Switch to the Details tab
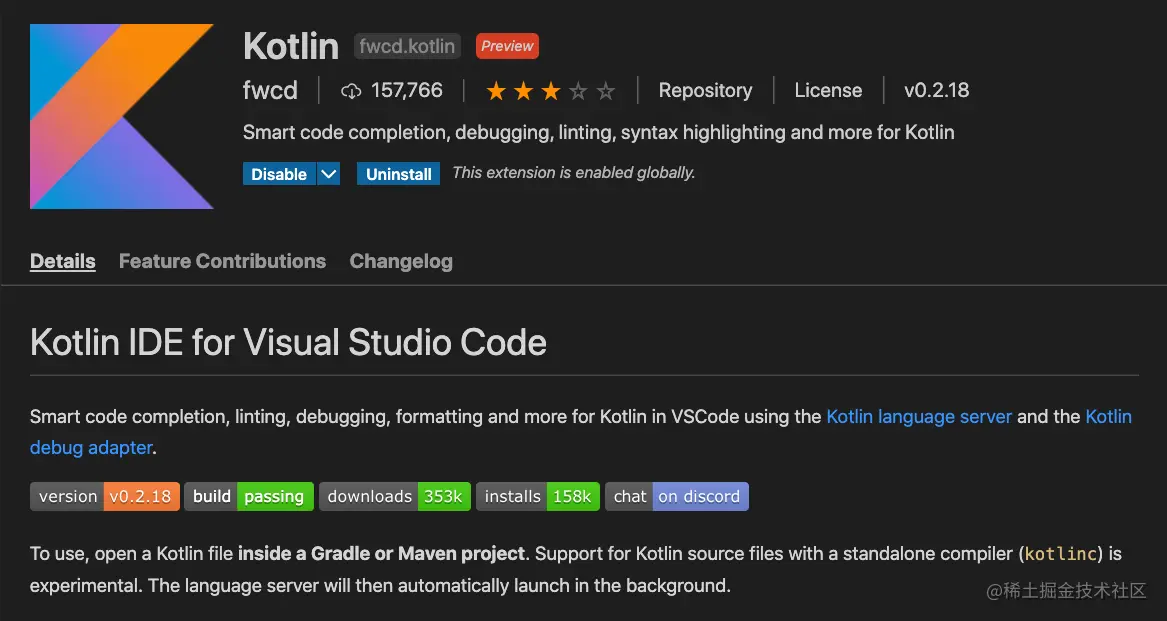The image size is (1167, 621). tap(63, 261)
